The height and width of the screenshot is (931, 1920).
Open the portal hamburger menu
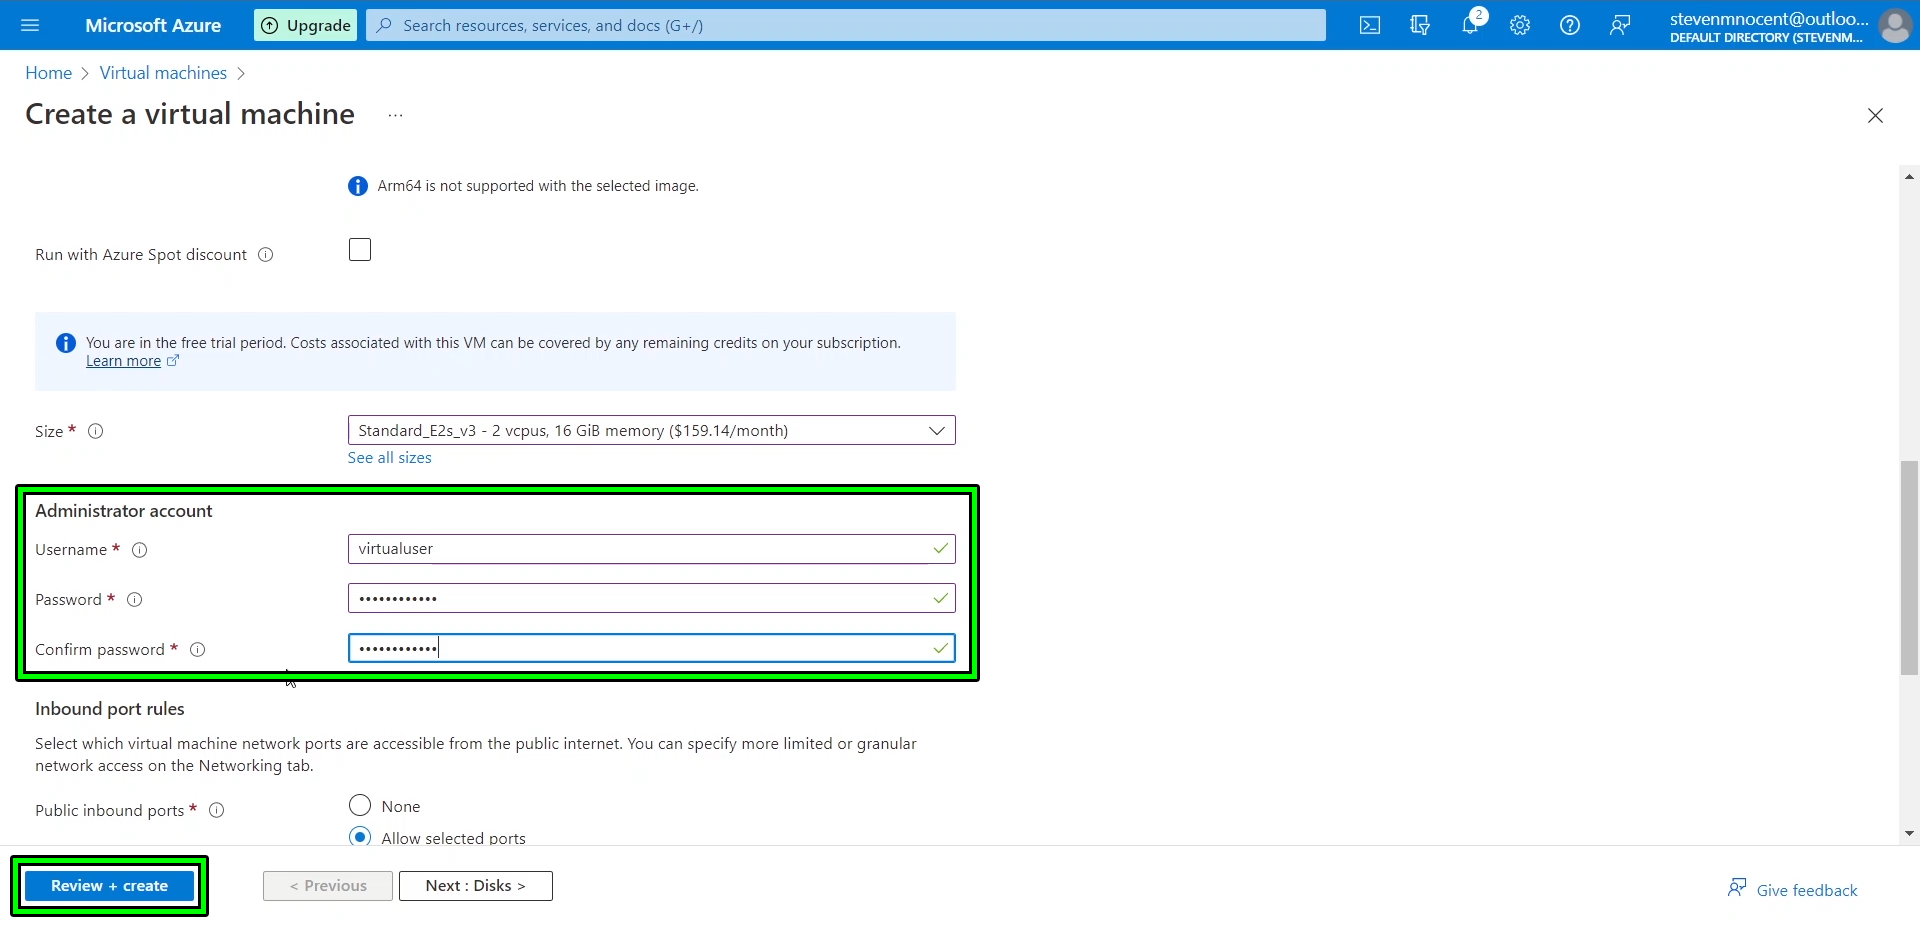tap(30, 25)
